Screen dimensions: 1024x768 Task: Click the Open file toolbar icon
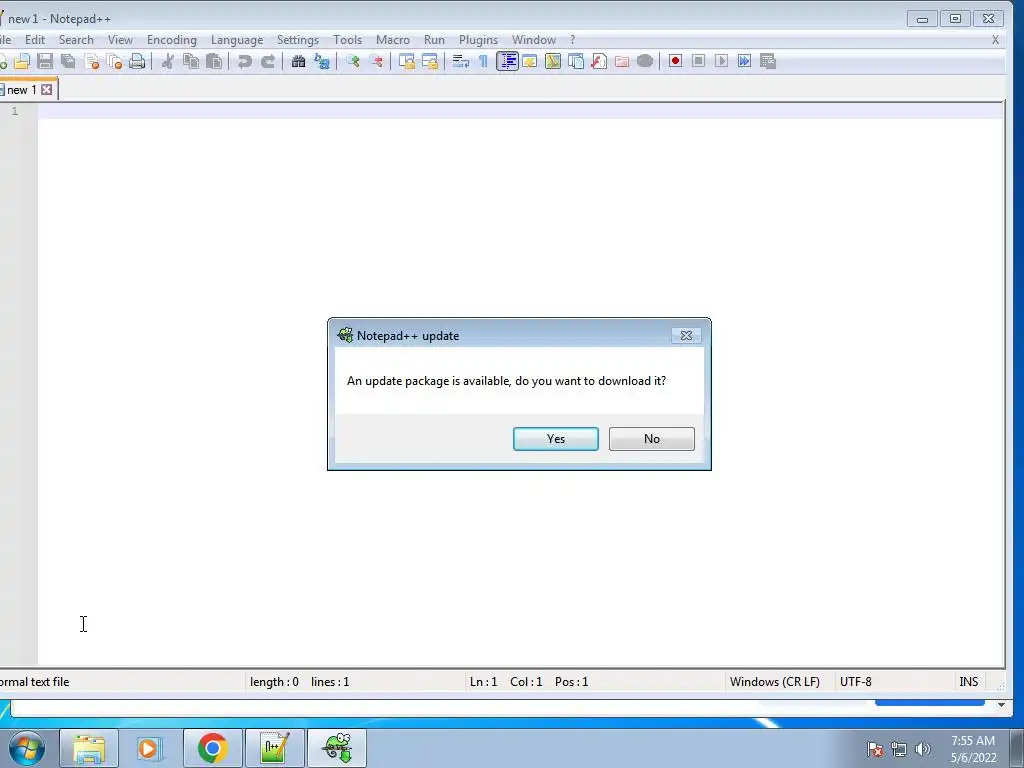tap(22, 61)
